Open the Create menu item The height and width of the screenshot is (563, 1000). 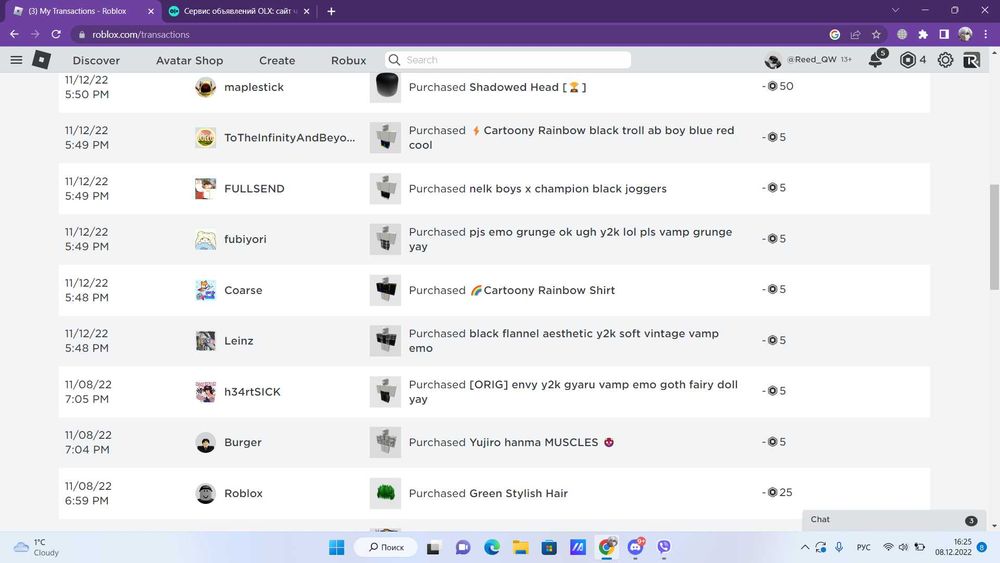coord(277,61)
